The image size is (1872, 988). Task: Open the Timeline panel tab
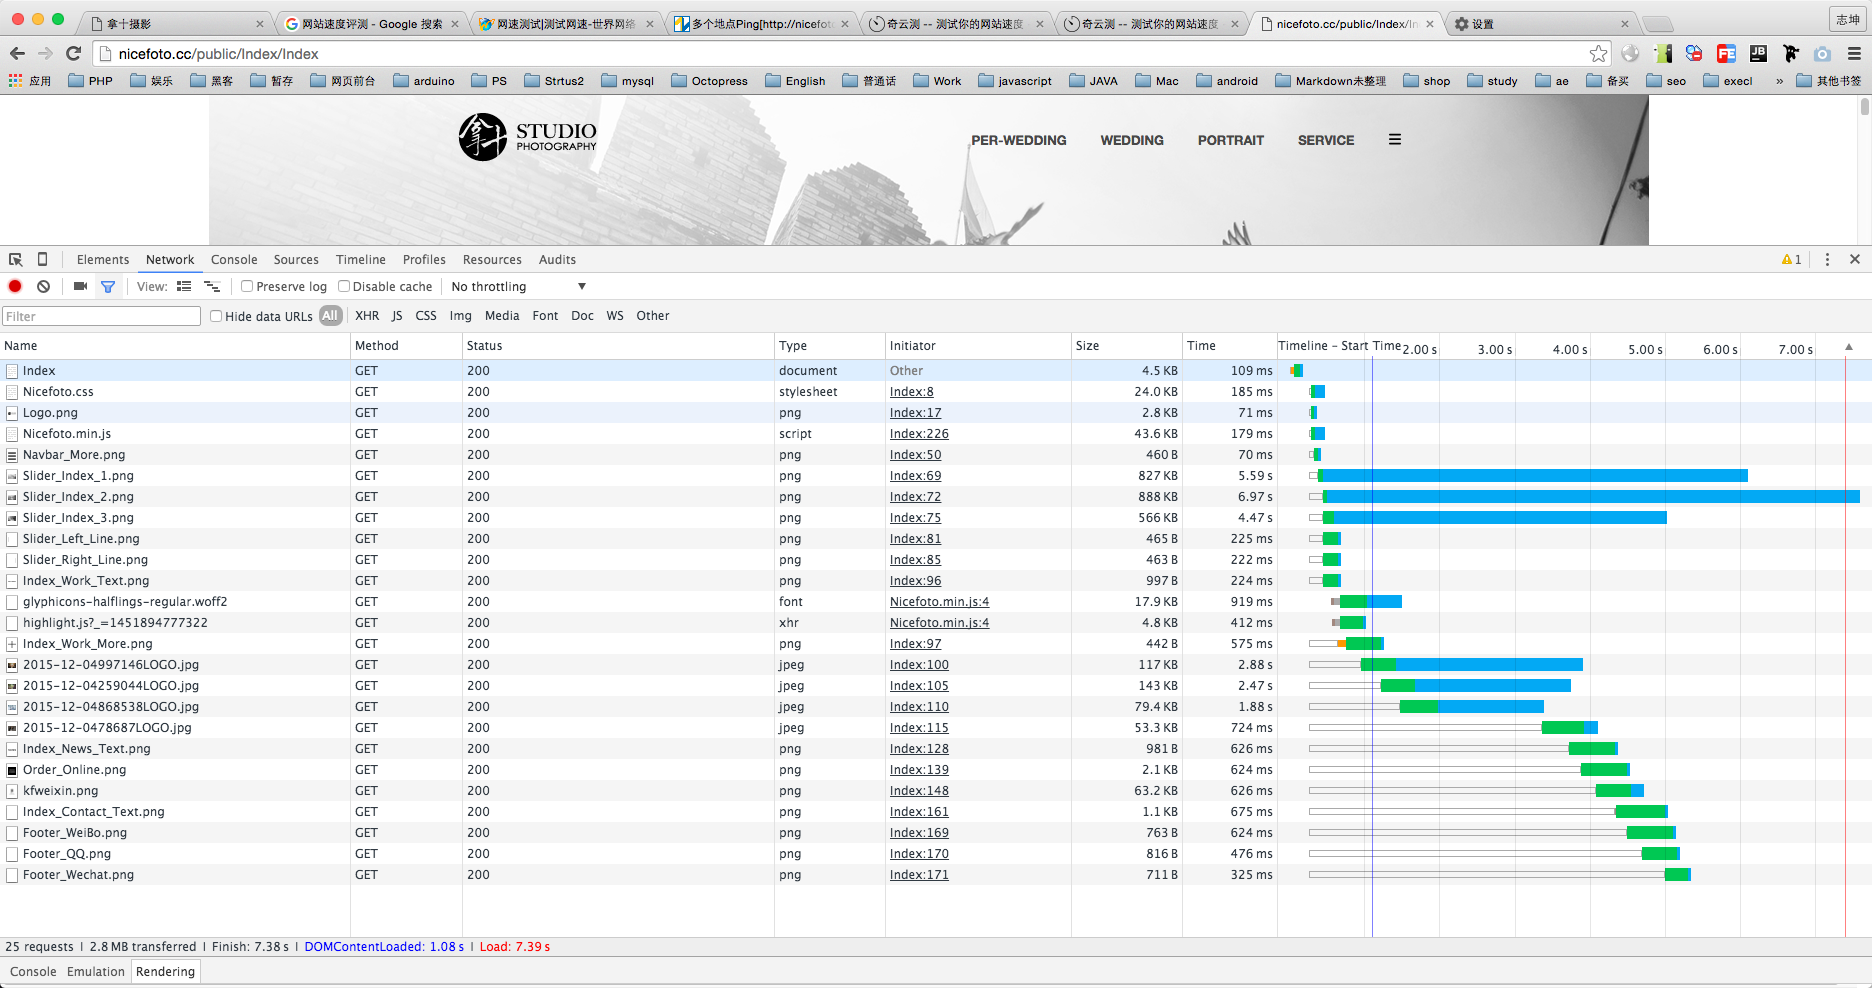coord(360,259)
